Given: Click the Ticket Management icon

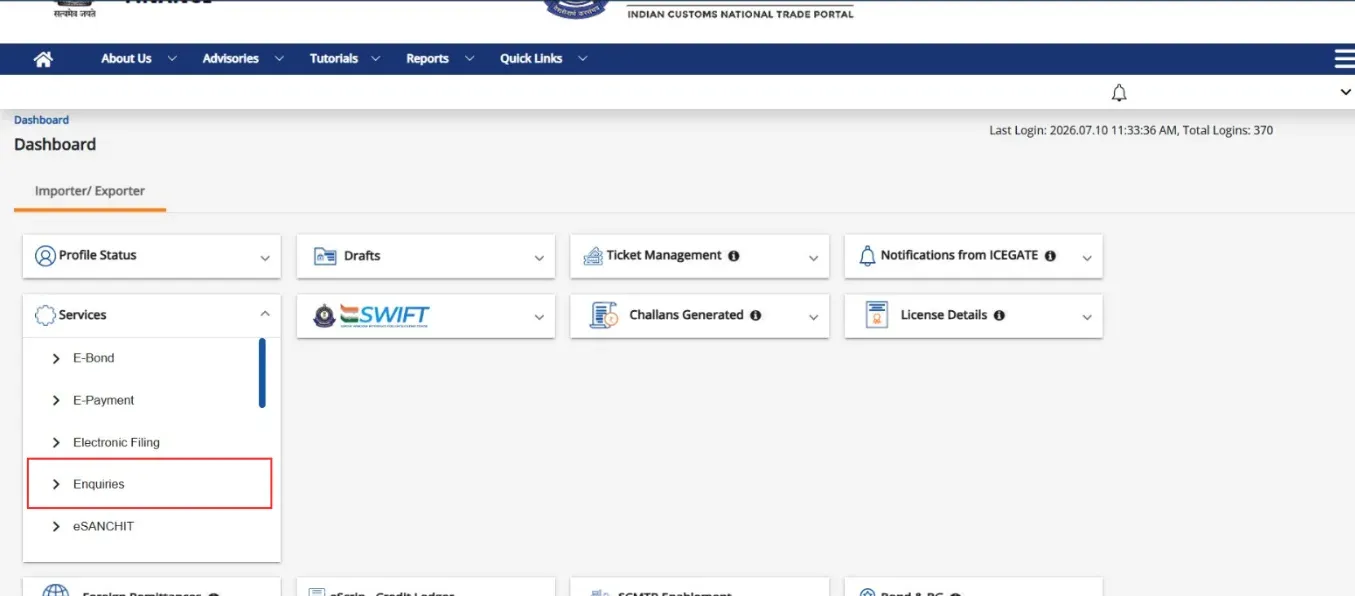Looking at the screenshot, I should tap(592, 256).
